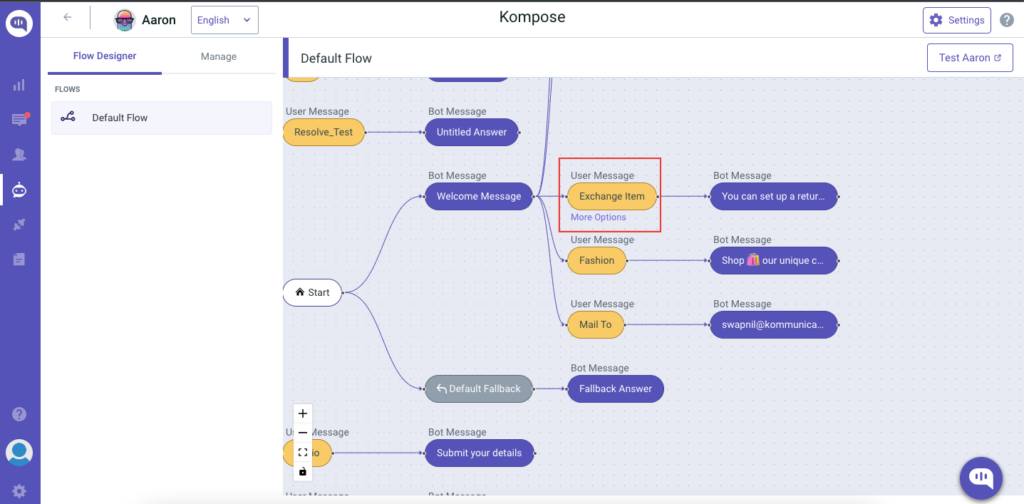Select the Resolve_Test user message node
Screen dimensions: 1024x504
[323, 132]
